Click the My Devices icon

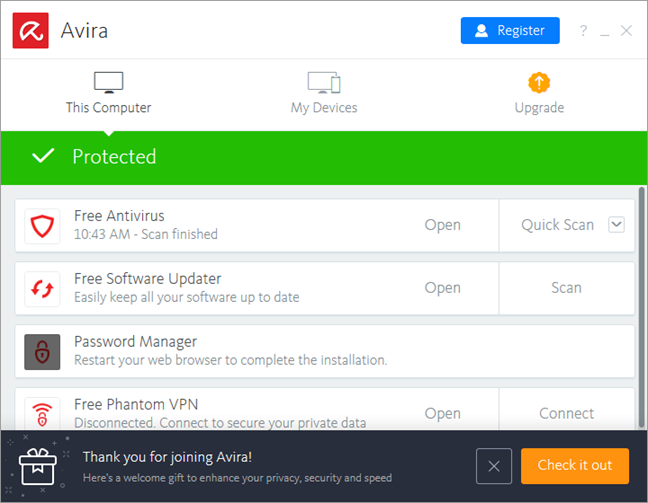point(324,82)
